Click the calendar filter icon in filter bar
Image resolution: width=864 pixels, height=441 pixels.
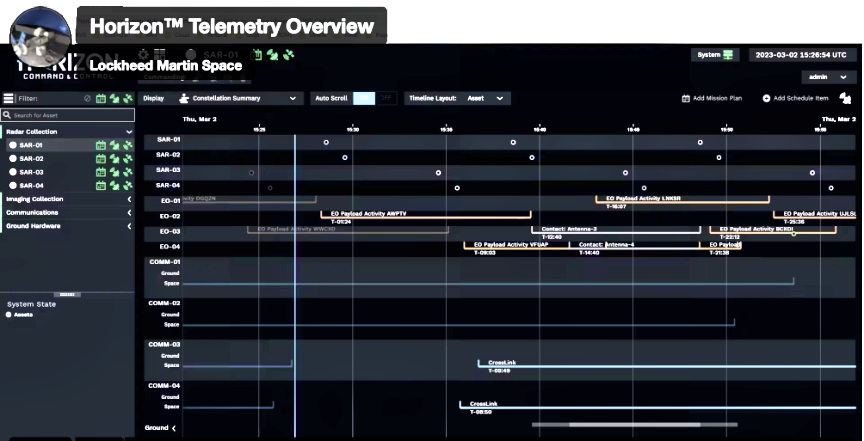[101, 99]
